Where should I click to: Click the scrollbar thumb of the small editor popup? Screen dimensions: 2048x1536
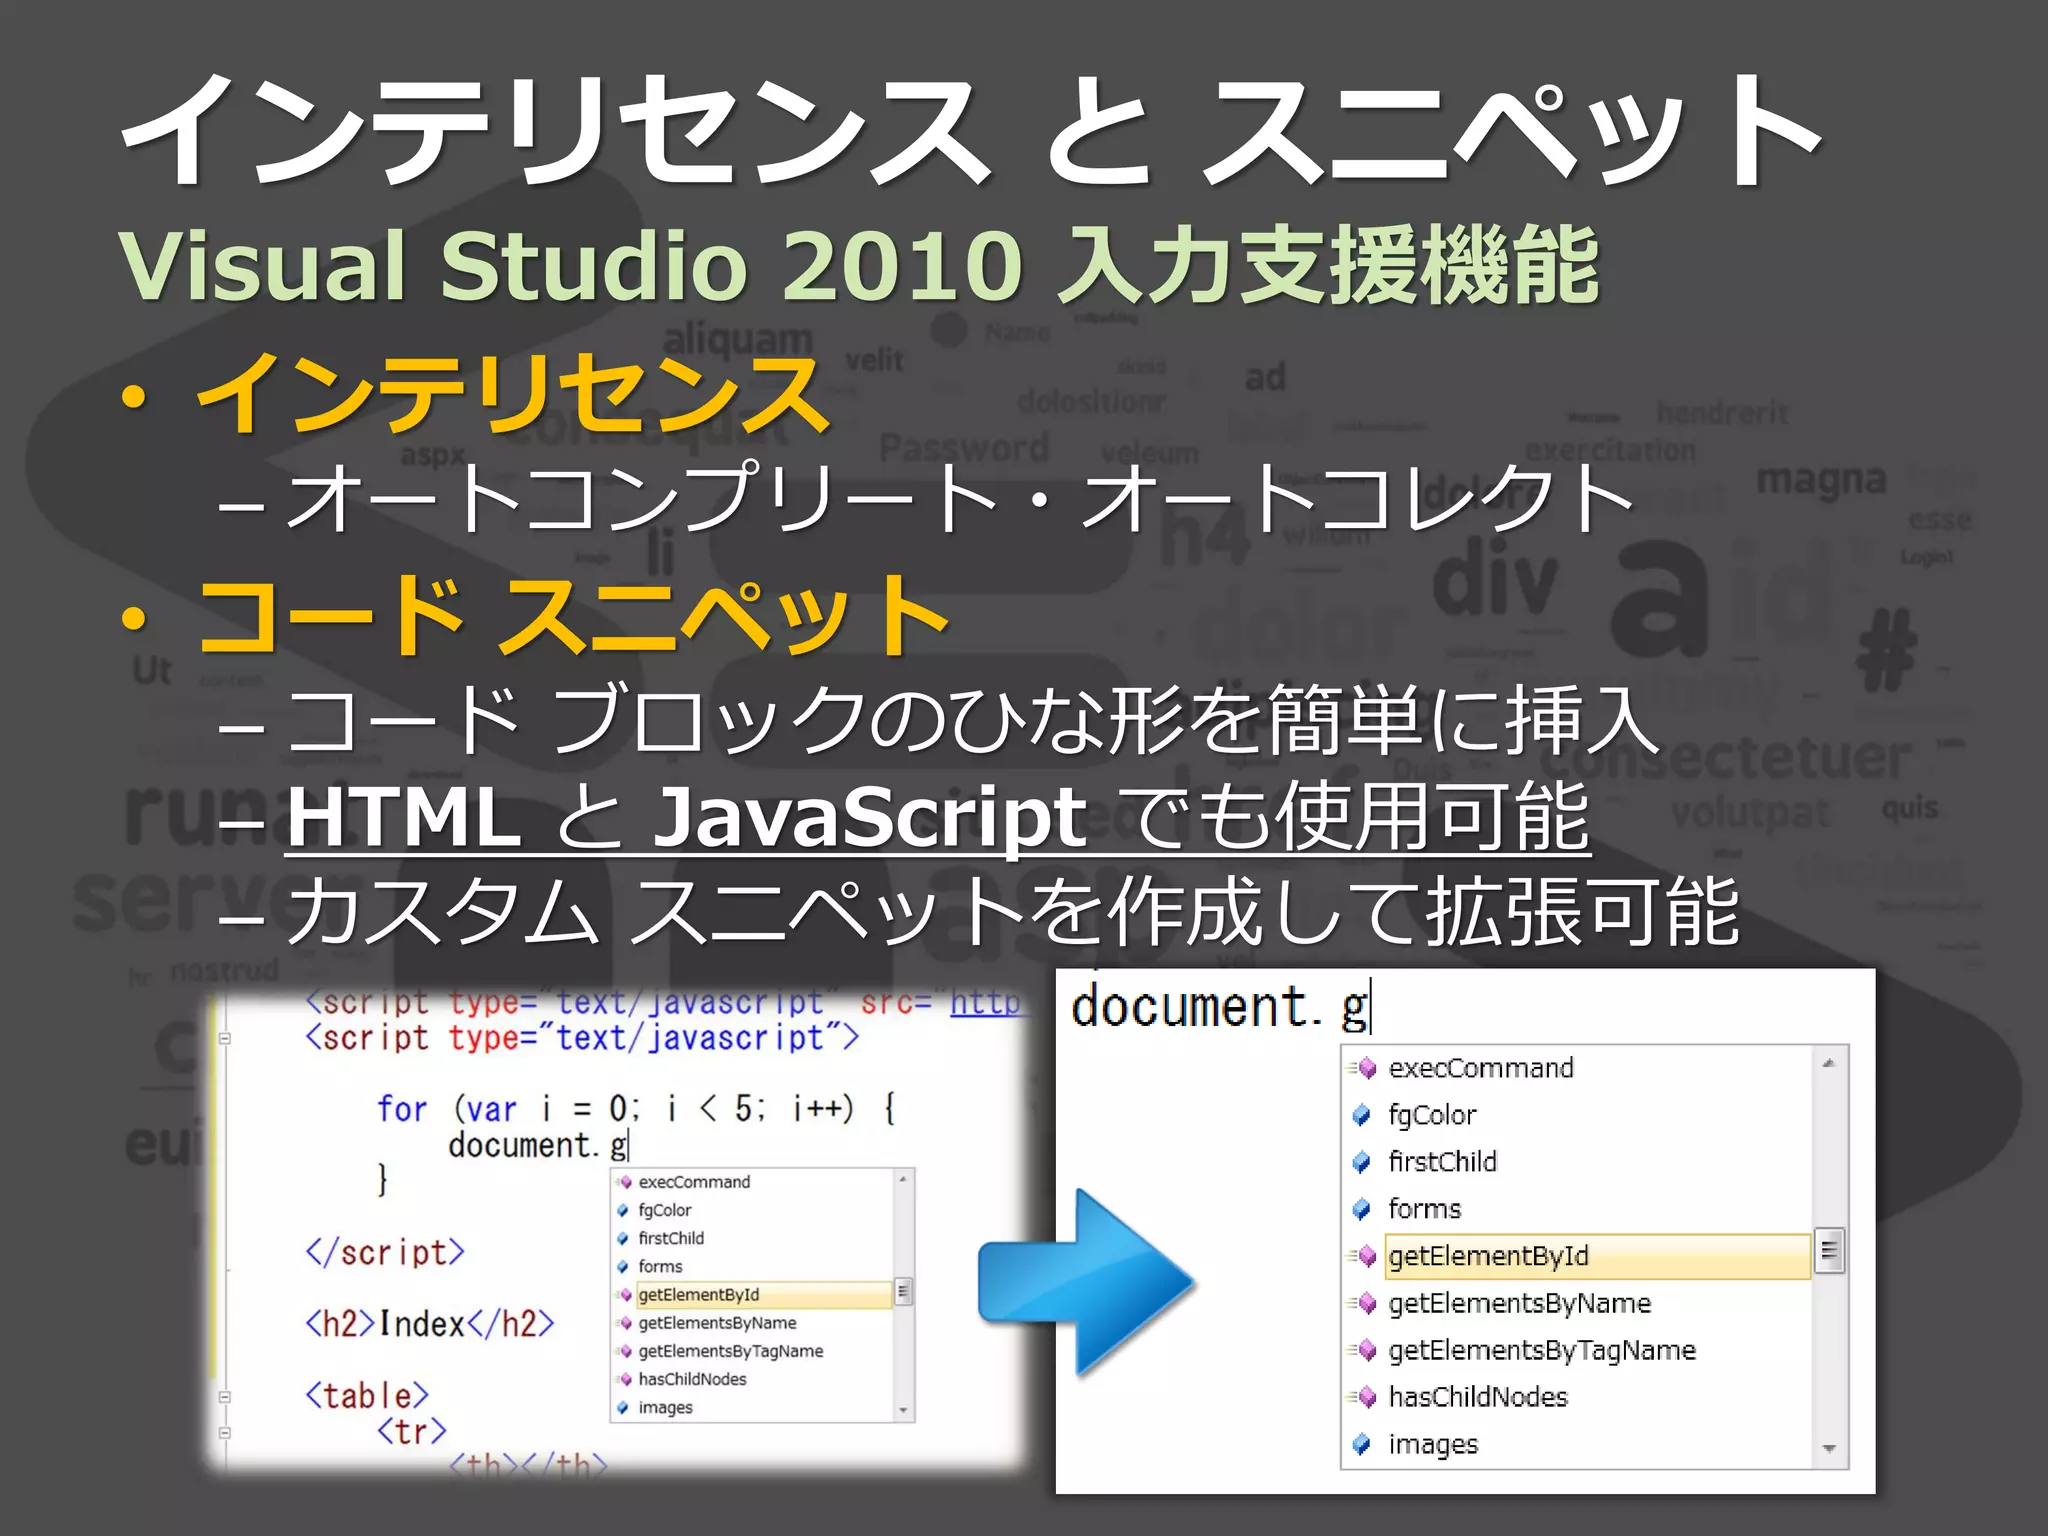click(x=902, y=1292)
